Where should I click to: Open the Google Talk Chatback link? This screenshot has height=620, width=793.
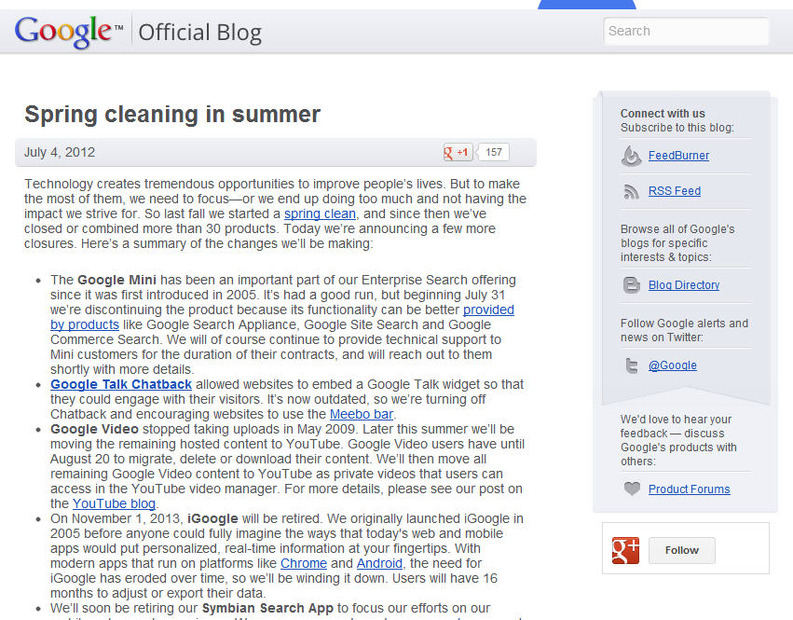click(121, 384)
